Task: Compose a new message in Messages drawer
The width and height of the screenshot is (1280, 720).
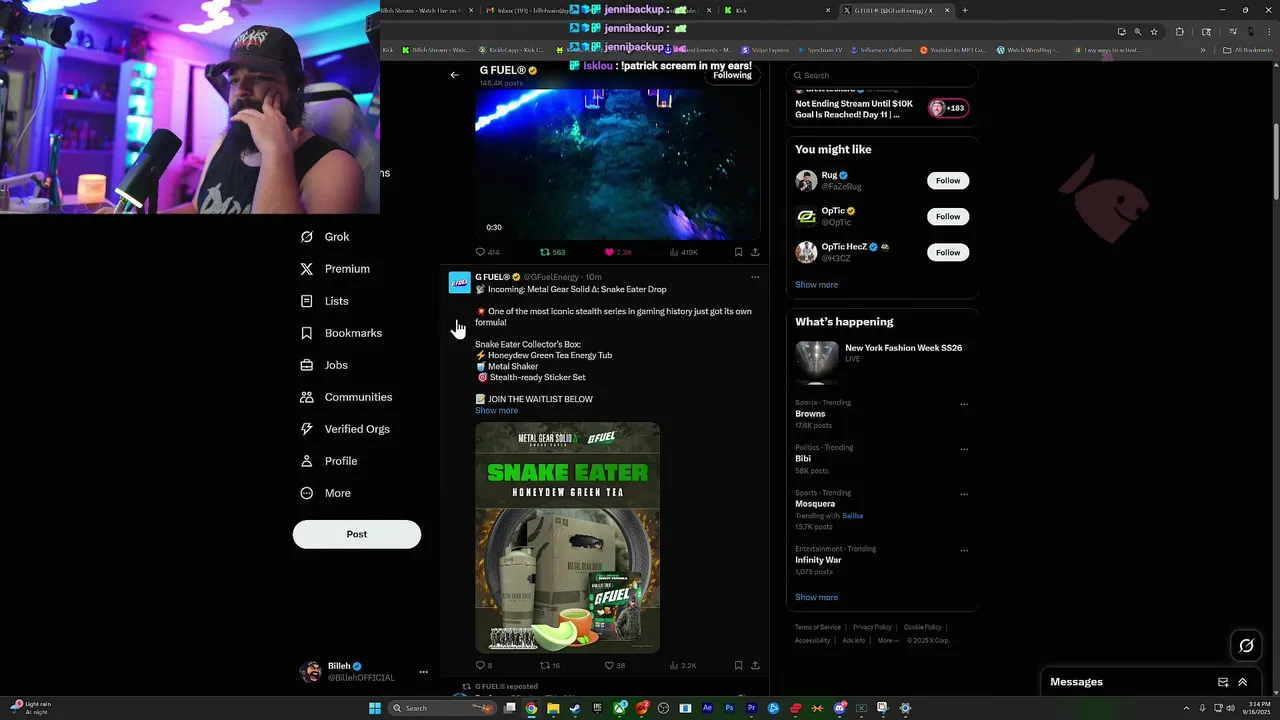Action: pos(1223,682)
